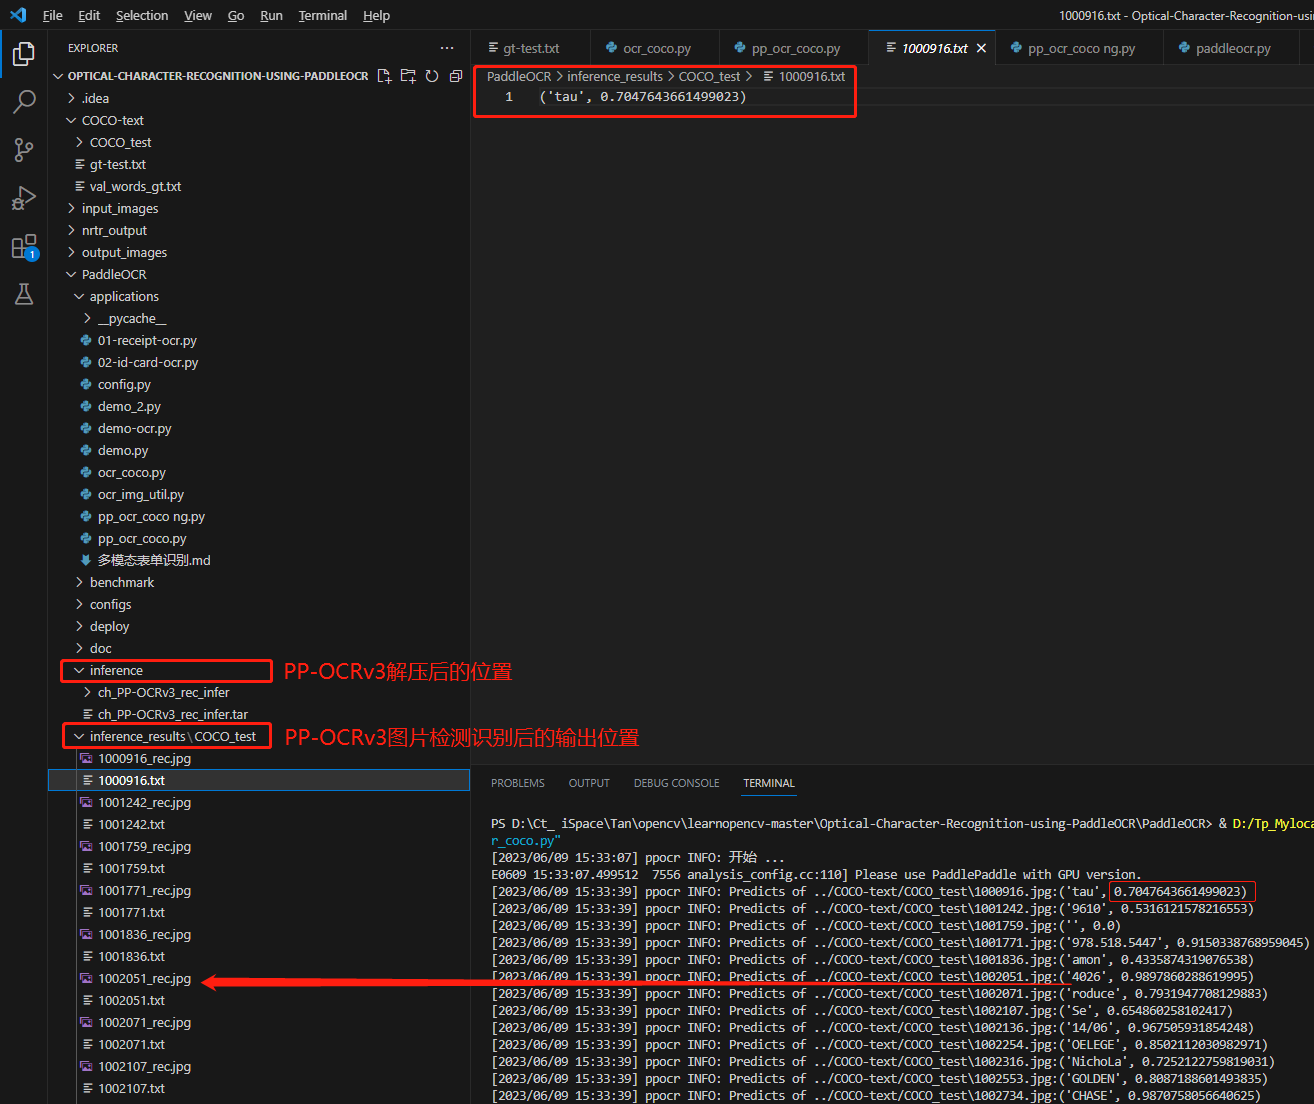Open gt-test.txt in explorer tree
Screen dimensions: 1314x1104
259,164
